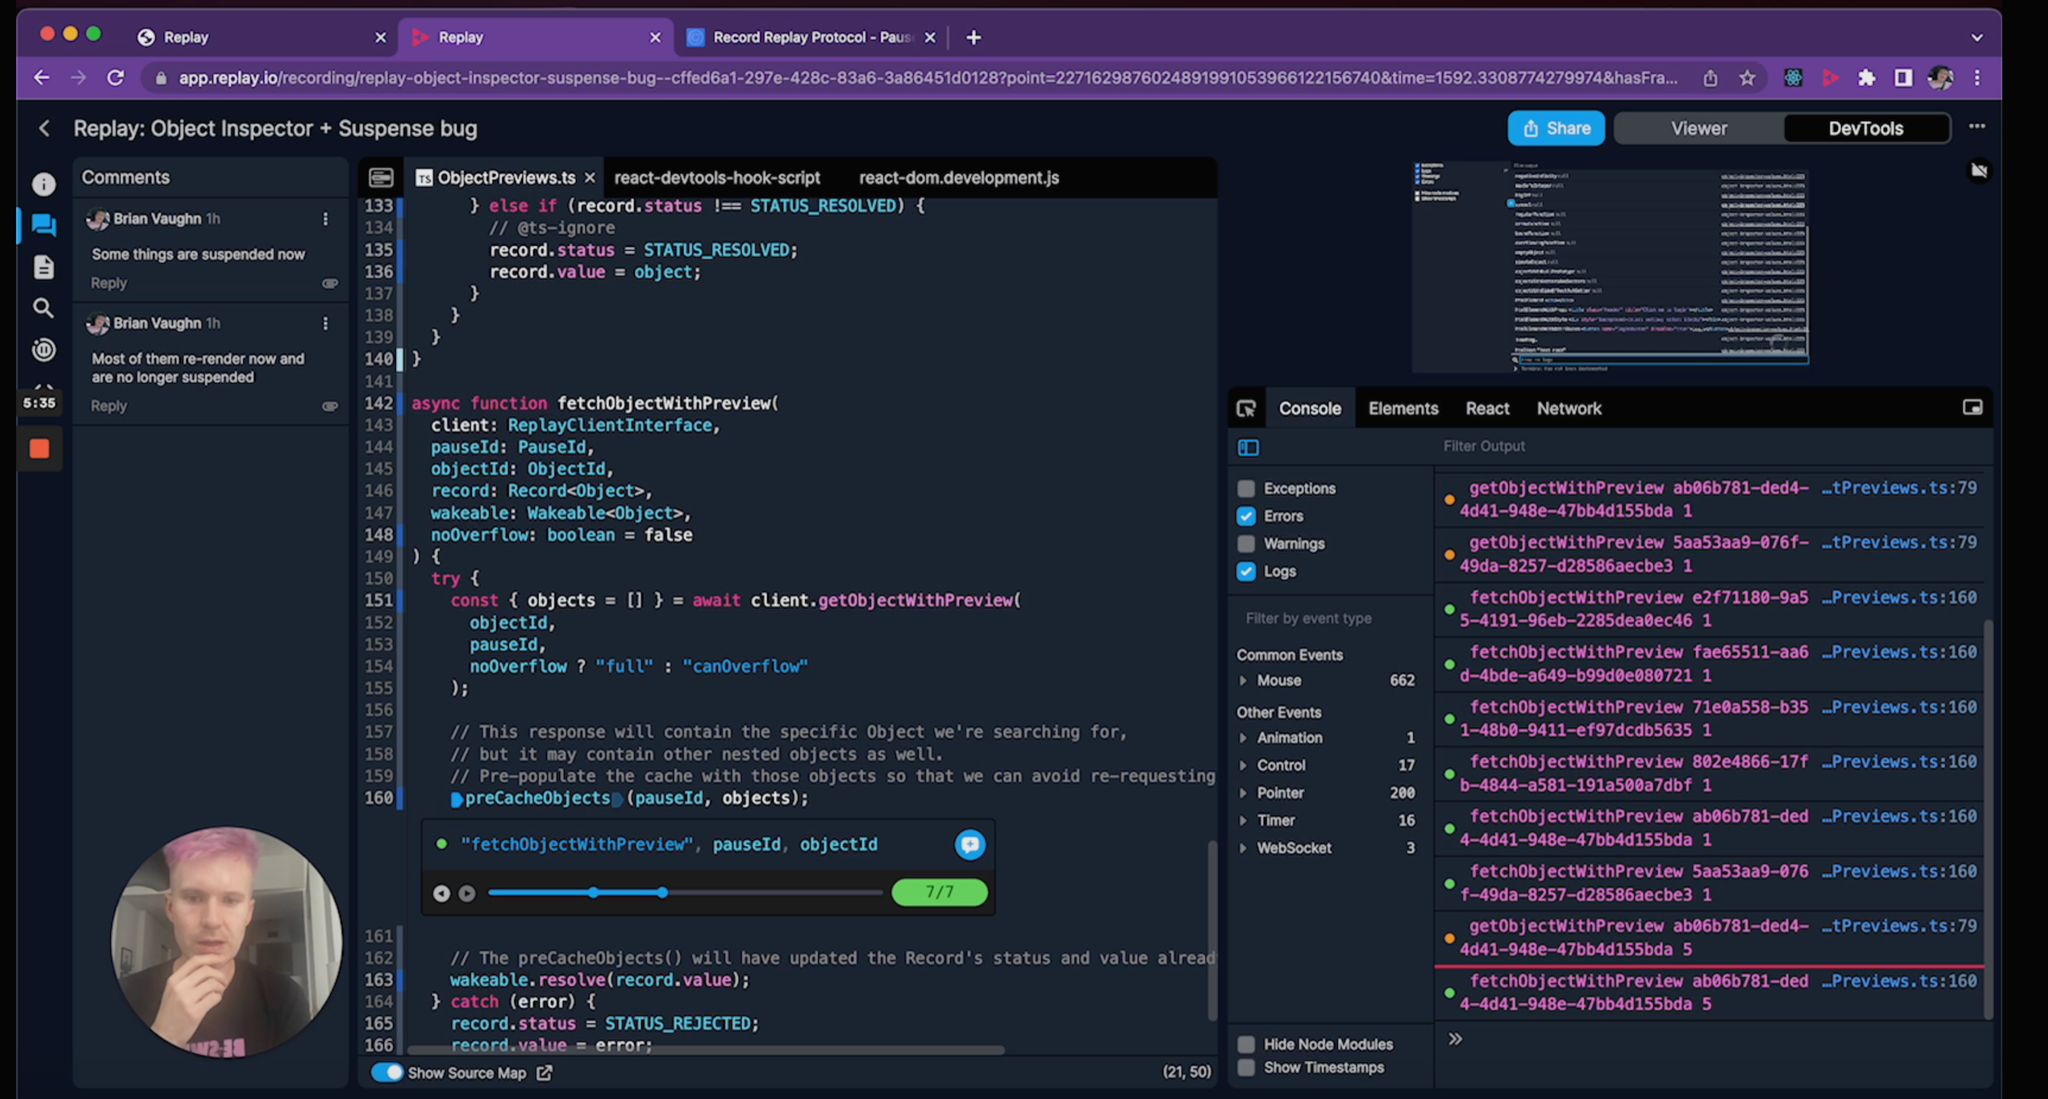Viewport: 2048px width, 1099px height.
Task: Uncheck the Logs checkbox
Action: [x=1246, y=571]
